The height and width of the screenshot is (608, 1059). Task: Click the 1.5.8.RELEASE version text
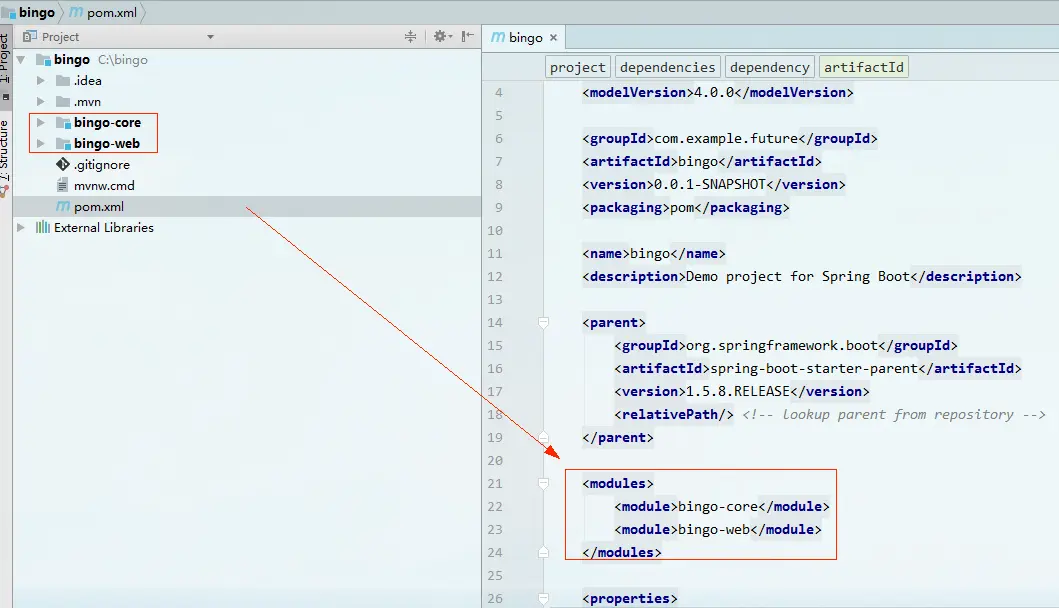click(738, 391)
